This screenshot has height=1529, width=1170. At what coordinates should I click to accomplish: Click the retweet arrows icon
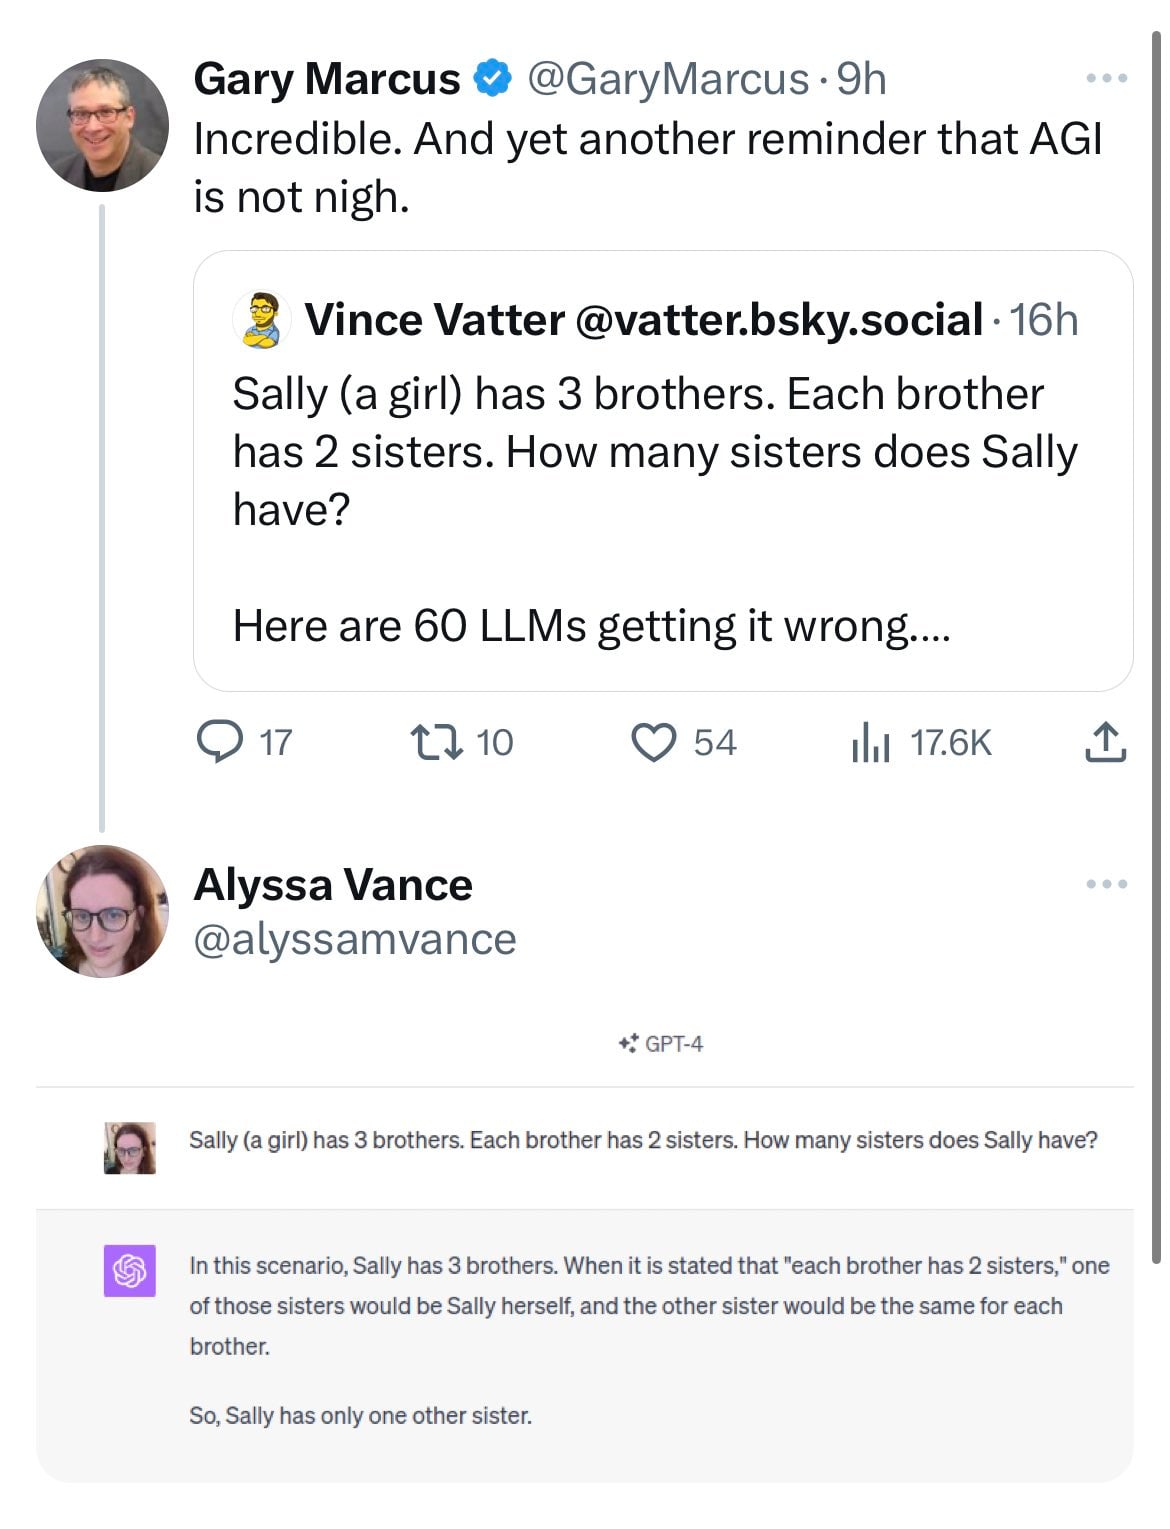click(x=437, y=742)
